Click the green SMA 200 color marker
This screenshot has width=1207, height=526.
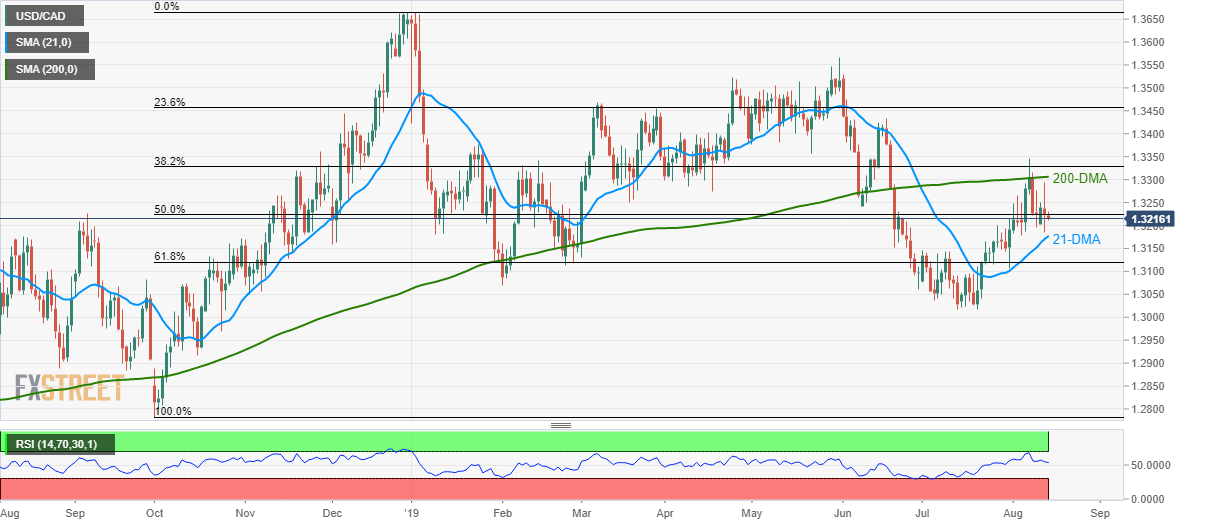click(x=9, y=69)
